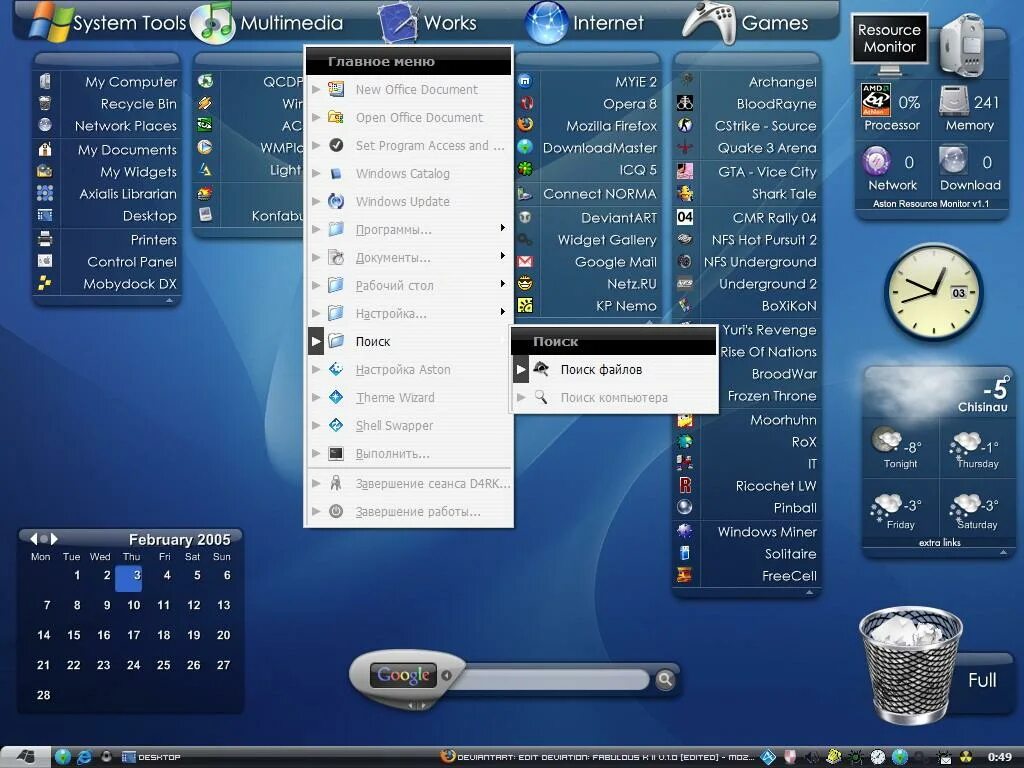Image resolution: width=1024 pixels, height=768 pixels.
Task: Click the Windows Update icon in main menu
Action: click(336, 201)
